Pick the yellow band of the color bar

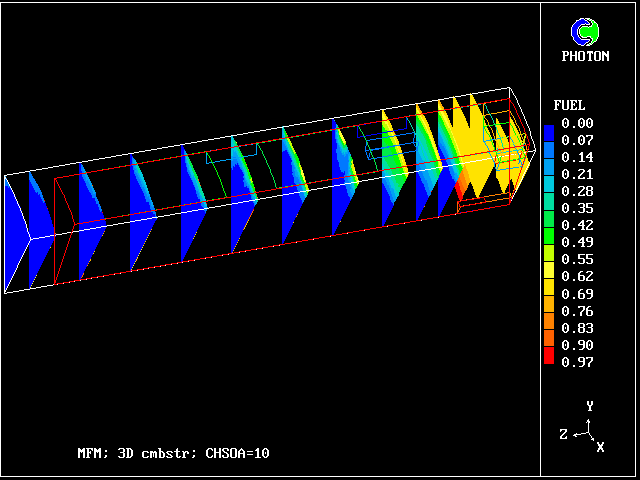549,268
